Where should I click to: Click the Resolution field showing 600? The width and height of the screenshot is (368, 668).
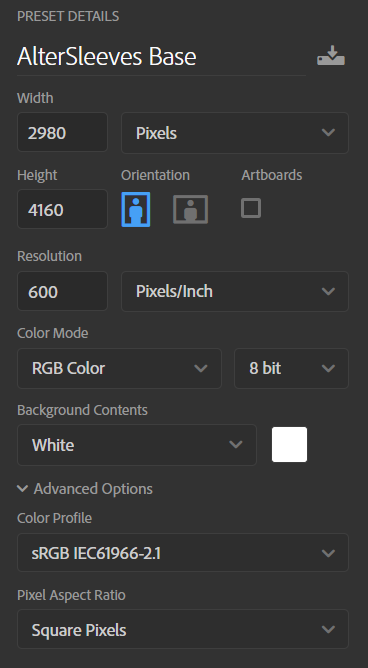[x=62, y=291]
